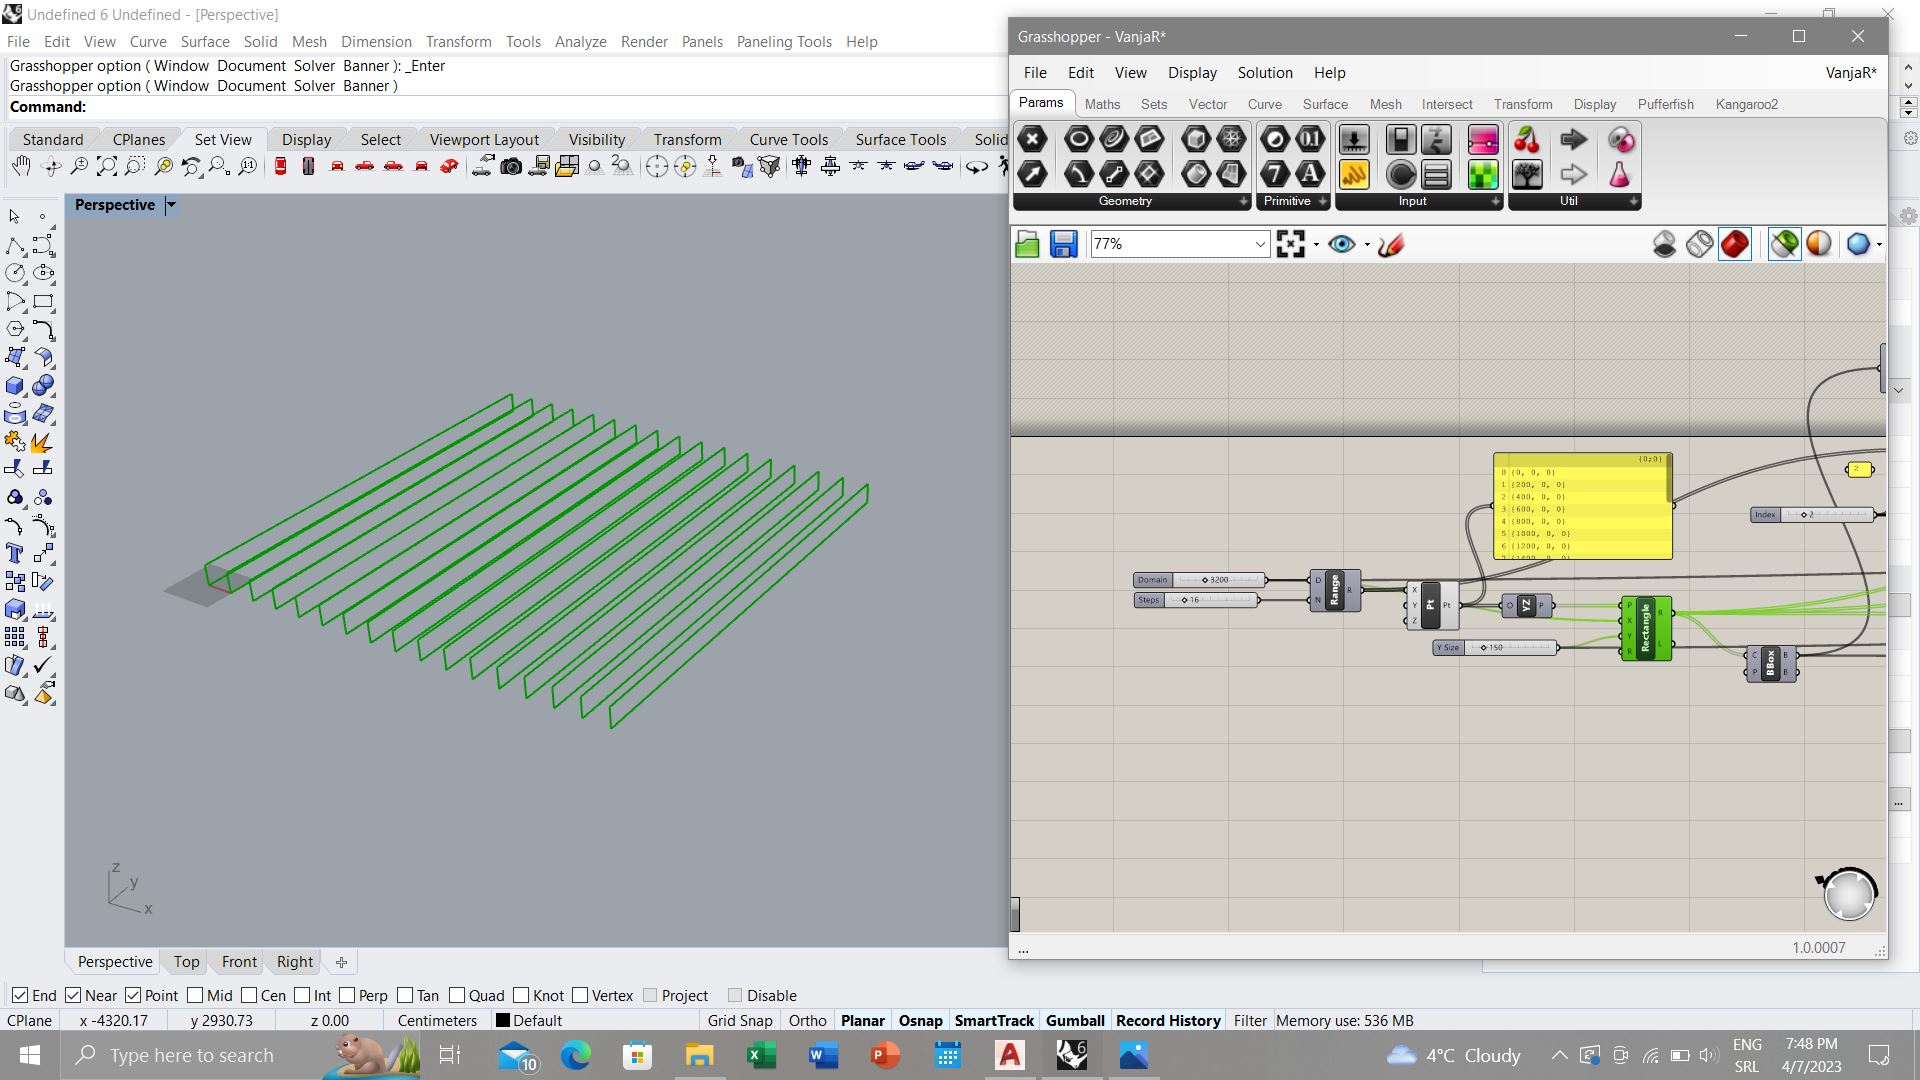Pick the Integer (7) primitive parameter
This screenshot has height=1080, width=1920.
[1274, 174]
